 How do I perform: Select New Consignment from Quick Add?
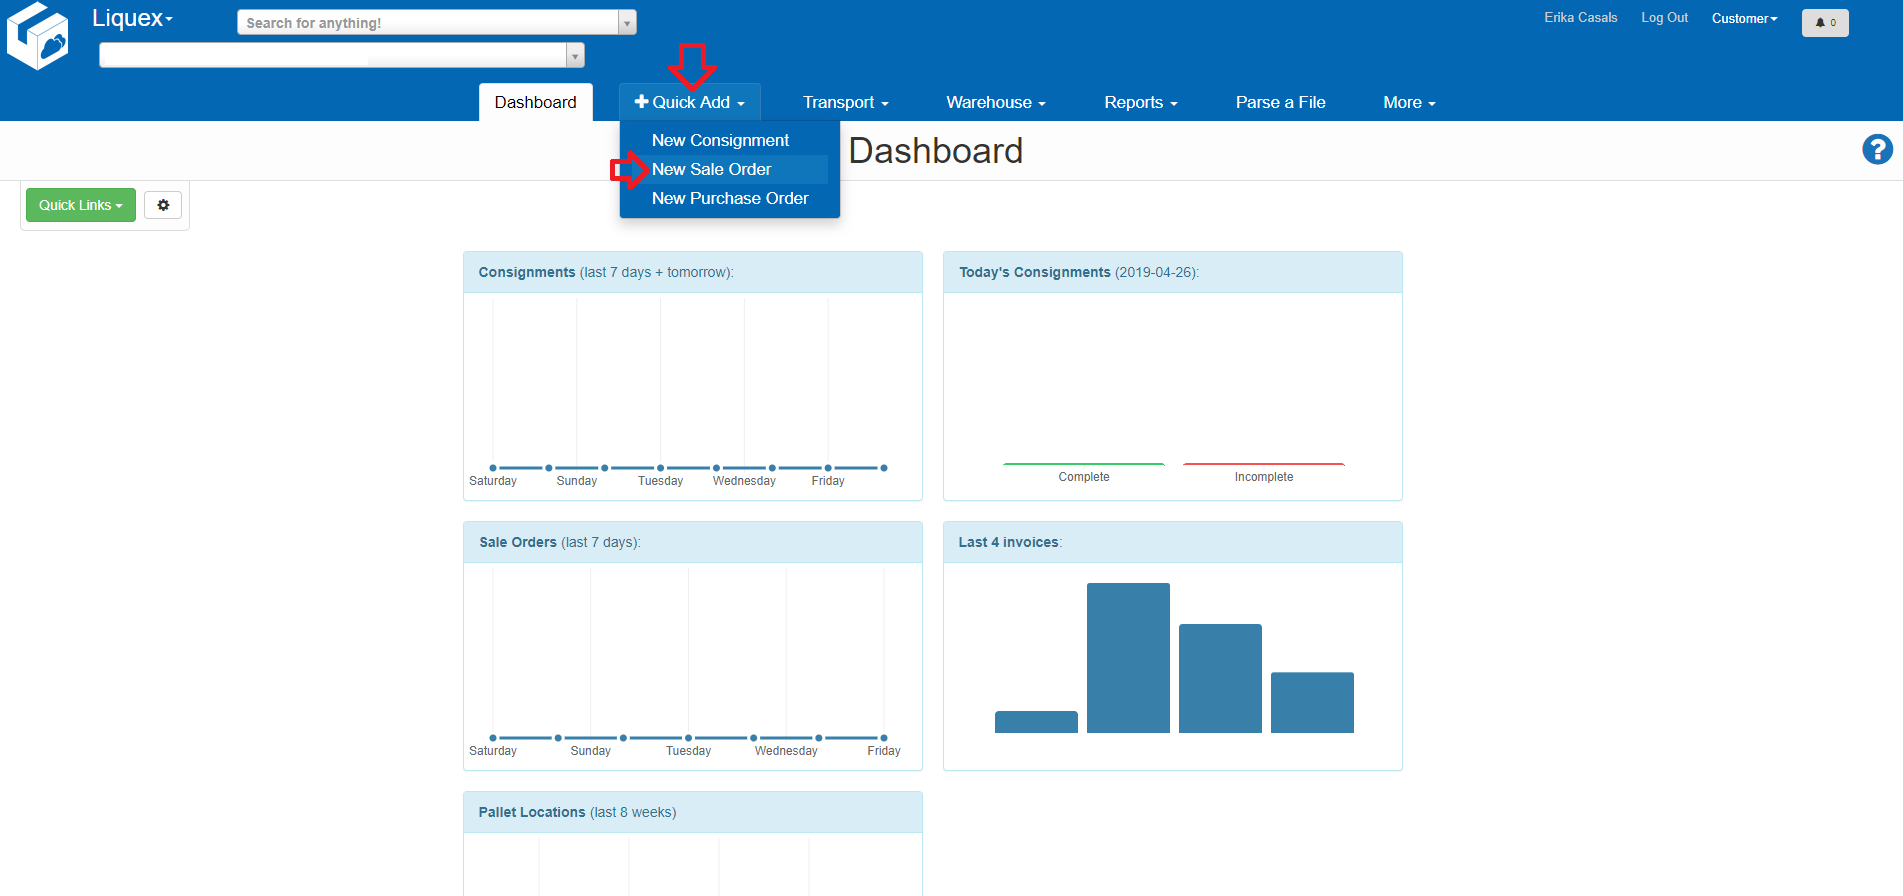coord(720,140)
